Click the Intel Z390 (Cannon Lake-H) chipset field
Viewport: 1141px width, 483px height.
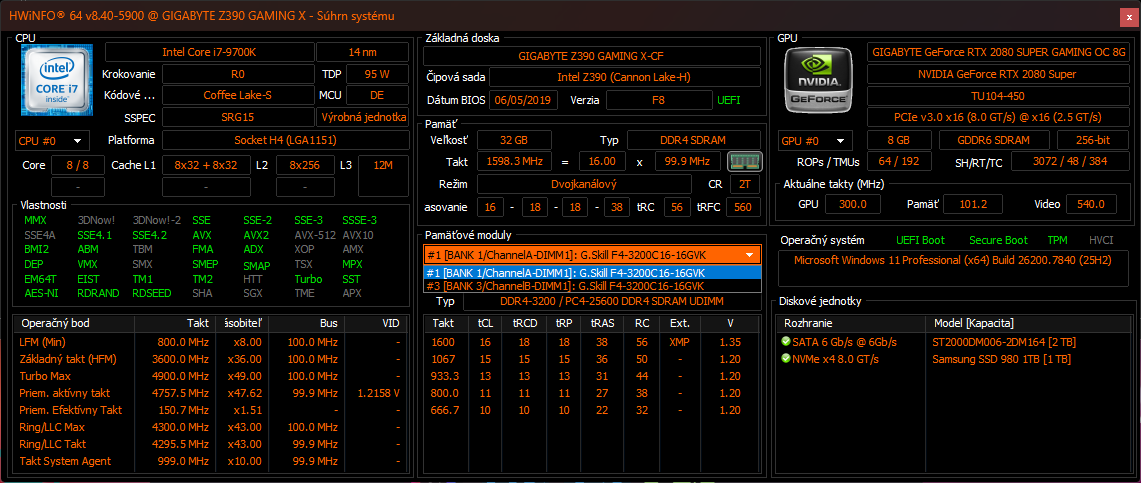tap(624, 77)
